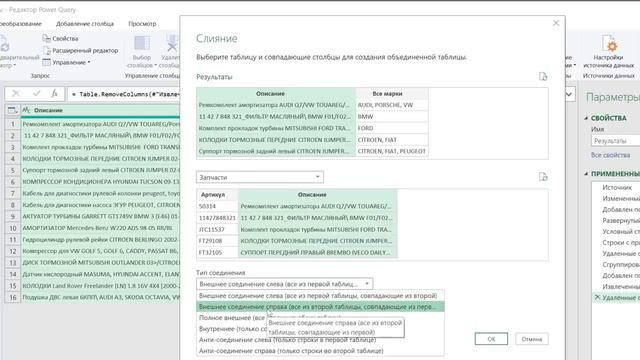Collapse the ПРИМЕНЕННЫЕ steps section
The image size is (640, 360).
point(587,174)
